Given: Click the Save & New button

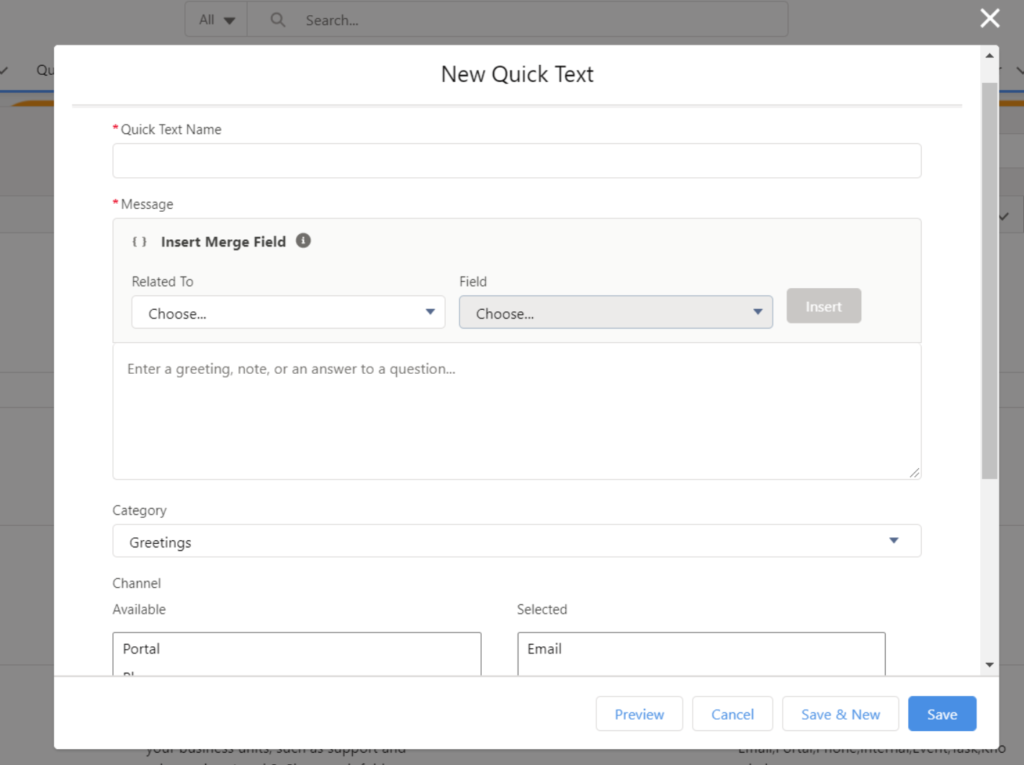Looking at the screenshot, I should (x=840, y=713).
